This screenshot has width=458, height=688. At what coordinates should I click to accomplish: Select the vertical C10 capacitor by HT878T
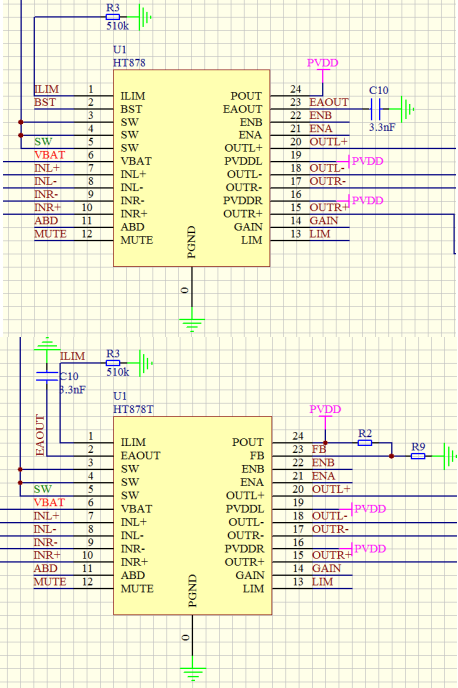[47, 376]
